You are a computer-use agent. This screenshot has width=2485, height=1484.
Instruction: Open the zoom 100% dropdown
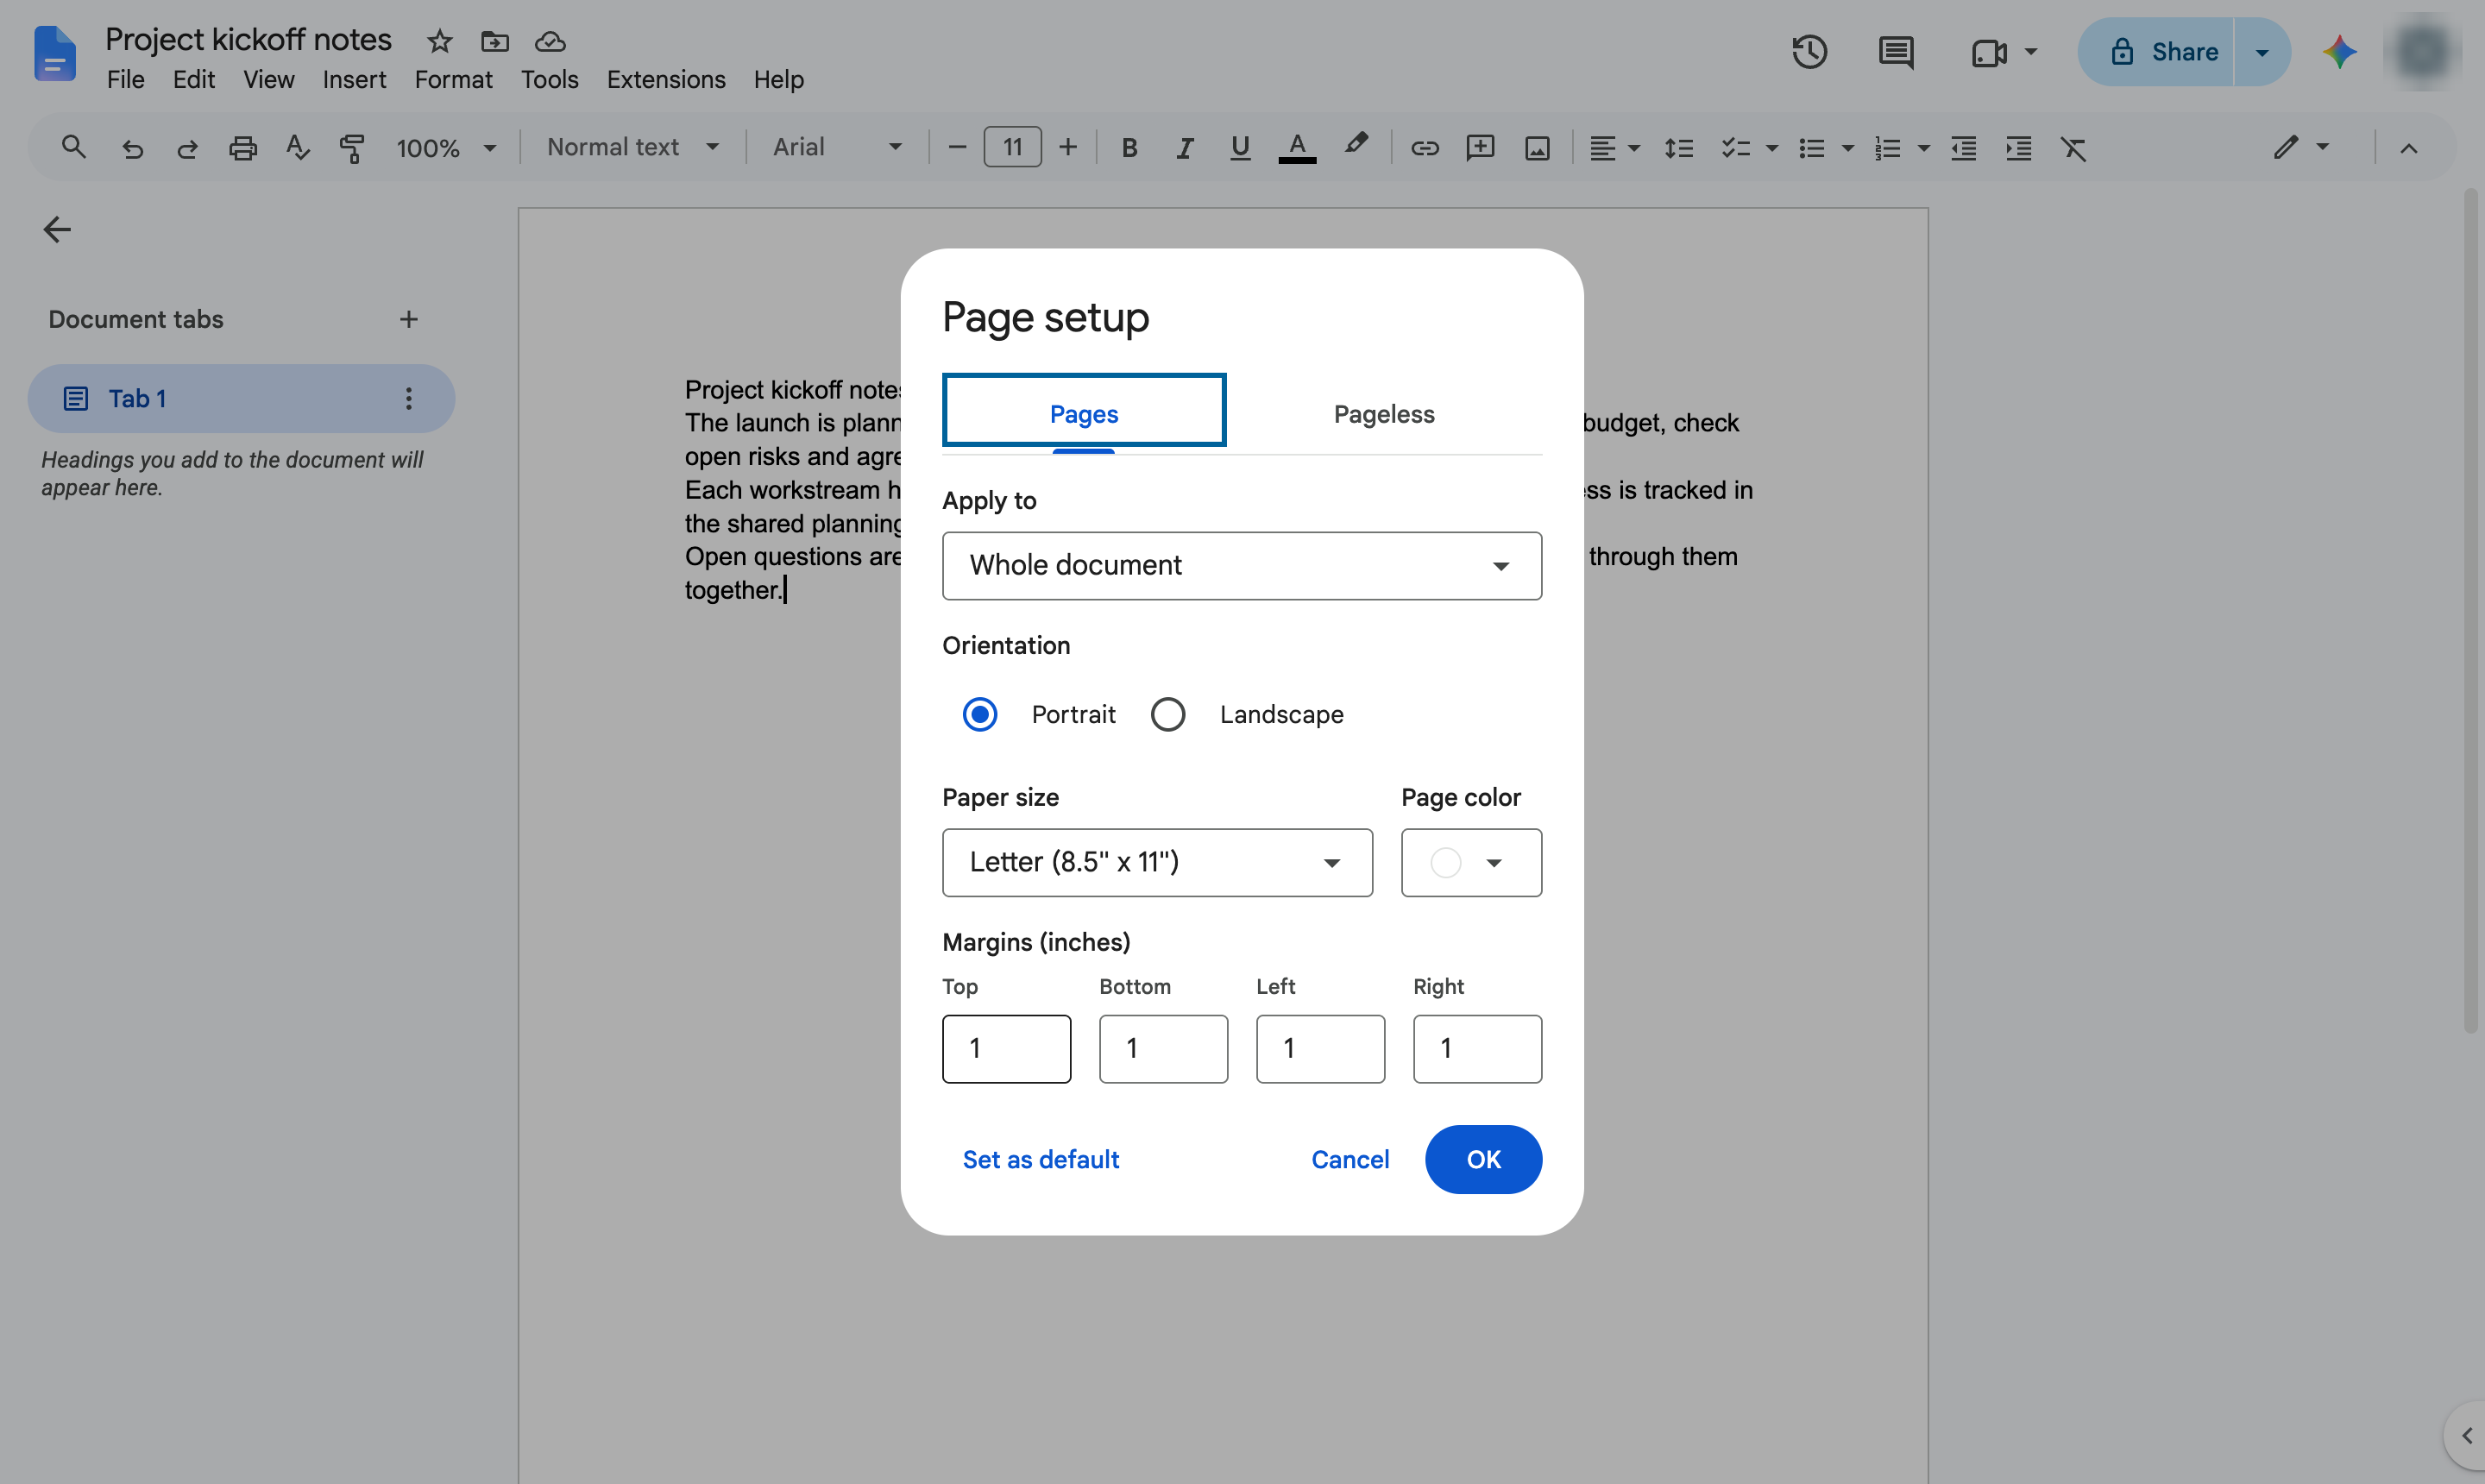click(446, 148)
